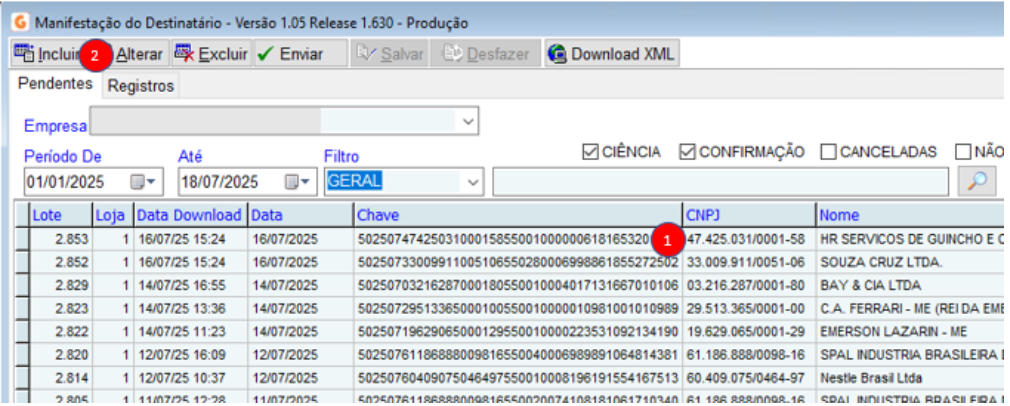Sort by the Nome column header

912,215
